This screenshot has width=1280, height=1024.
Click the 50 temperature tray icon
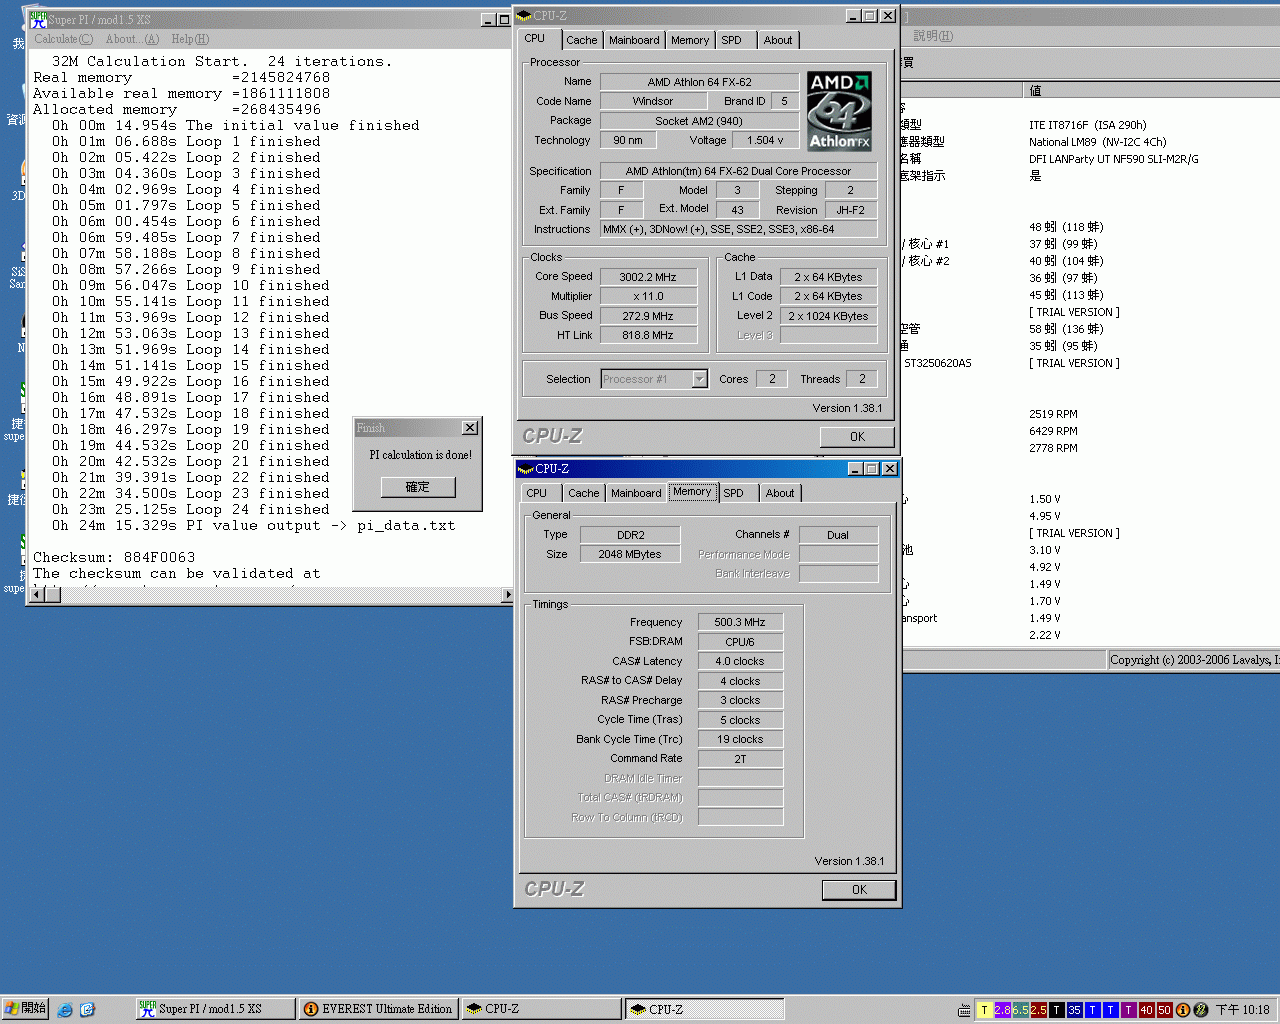tap(1164, 1010)
